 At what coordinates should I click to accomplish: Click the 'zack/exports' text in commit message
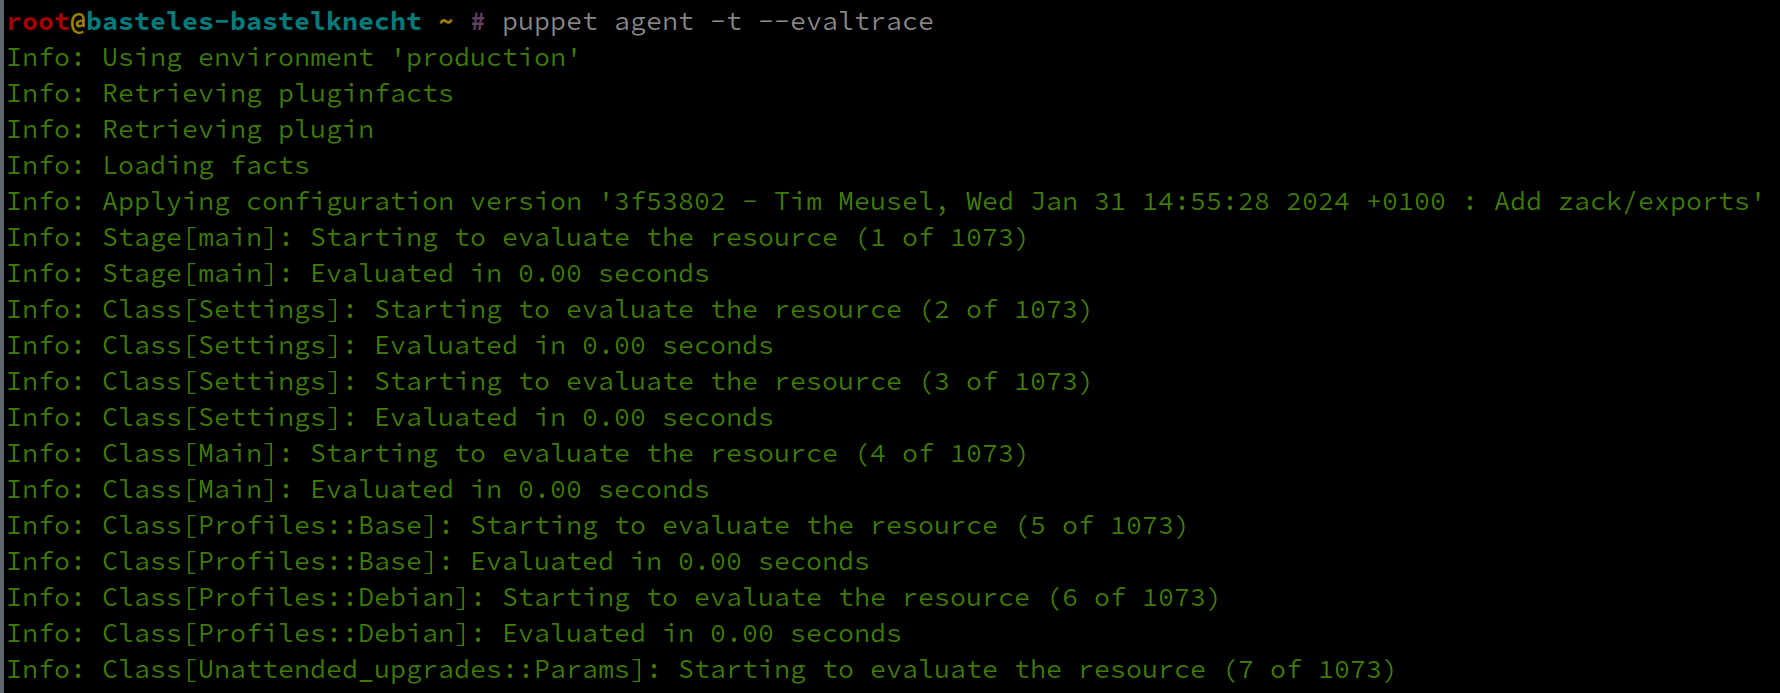pos(1653,202)
